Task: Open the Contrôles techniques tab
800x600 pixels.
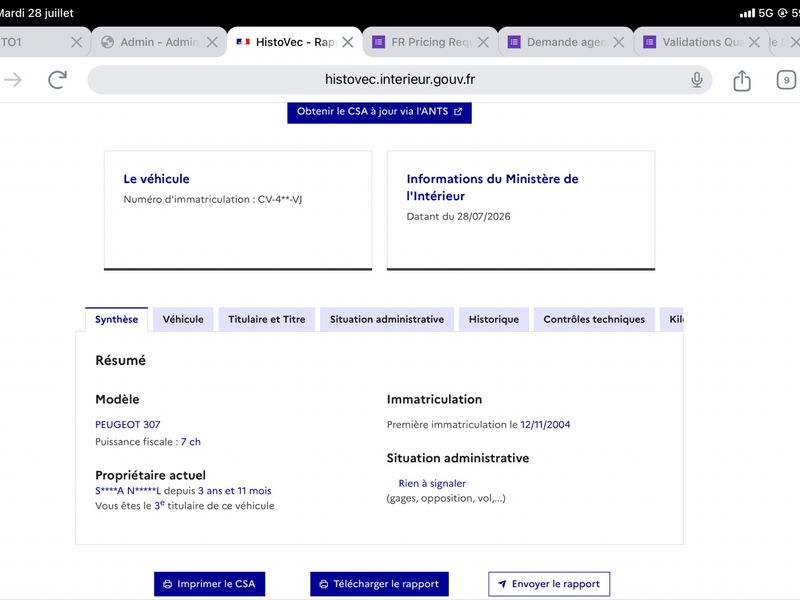Action: [594, 319]
